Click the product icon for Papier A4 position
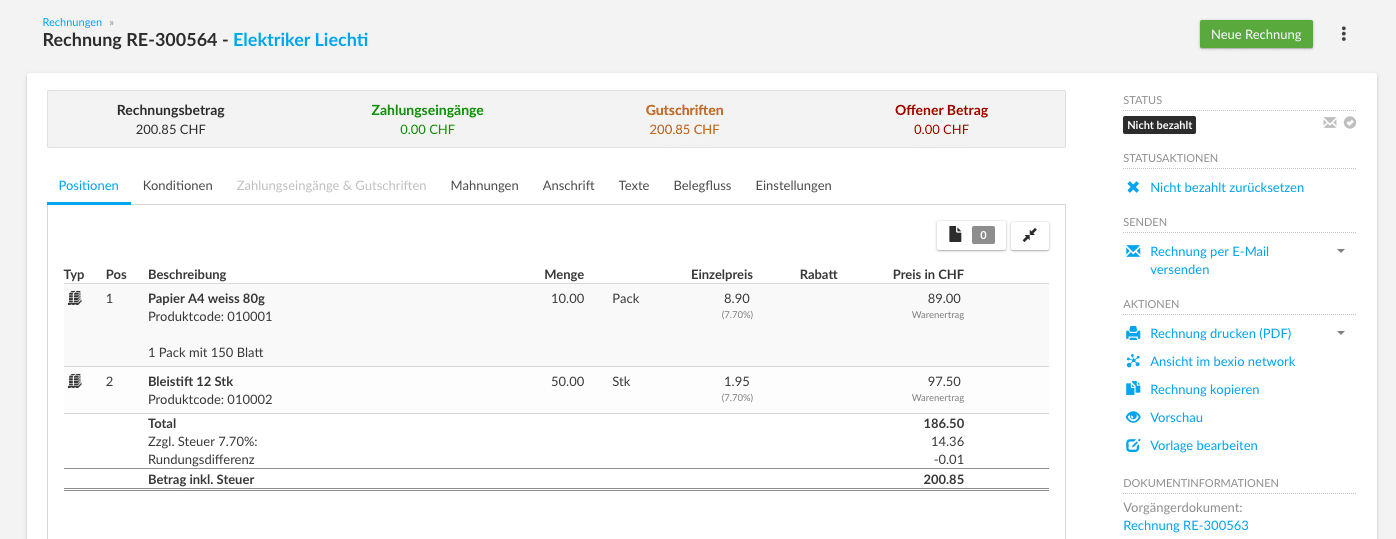This screenshot has height=539, width=1396. pos(74,298)
